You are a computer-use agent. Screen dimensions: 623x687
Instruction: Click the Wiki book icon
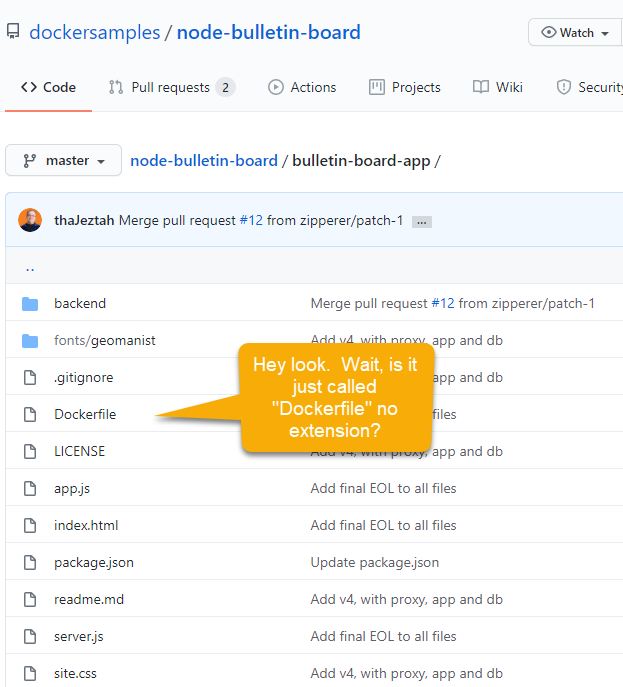click(x=481, y=87)
